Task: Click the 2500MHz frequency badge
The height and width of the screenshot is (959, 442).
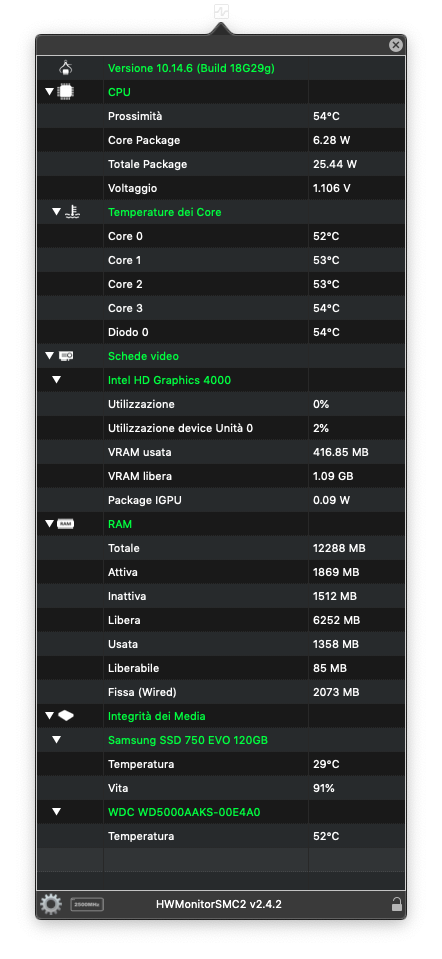Action: click(87, 903)
